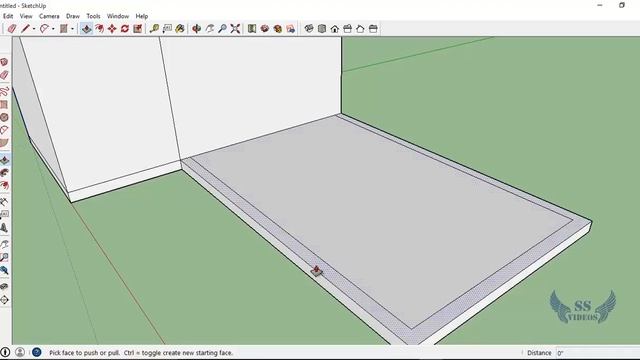Select the Eraser tool in top toolbar
The height and width of the screenshot is (360, 640).
click(12, 29)
